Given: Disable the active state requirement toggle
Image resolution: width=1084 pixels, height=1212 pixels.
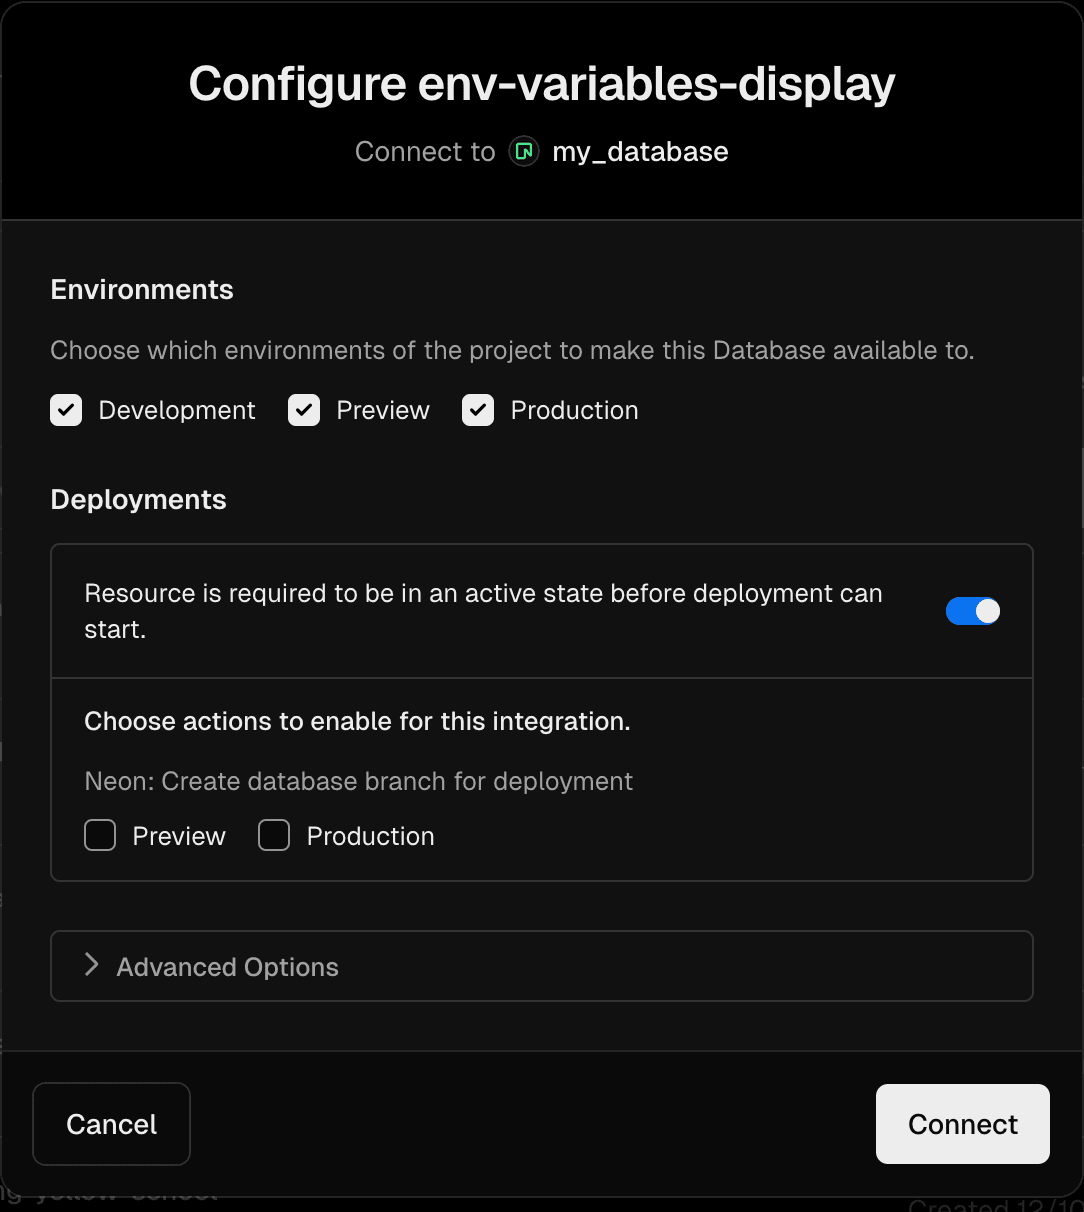Looking at the screenshot, I should 972,611.
